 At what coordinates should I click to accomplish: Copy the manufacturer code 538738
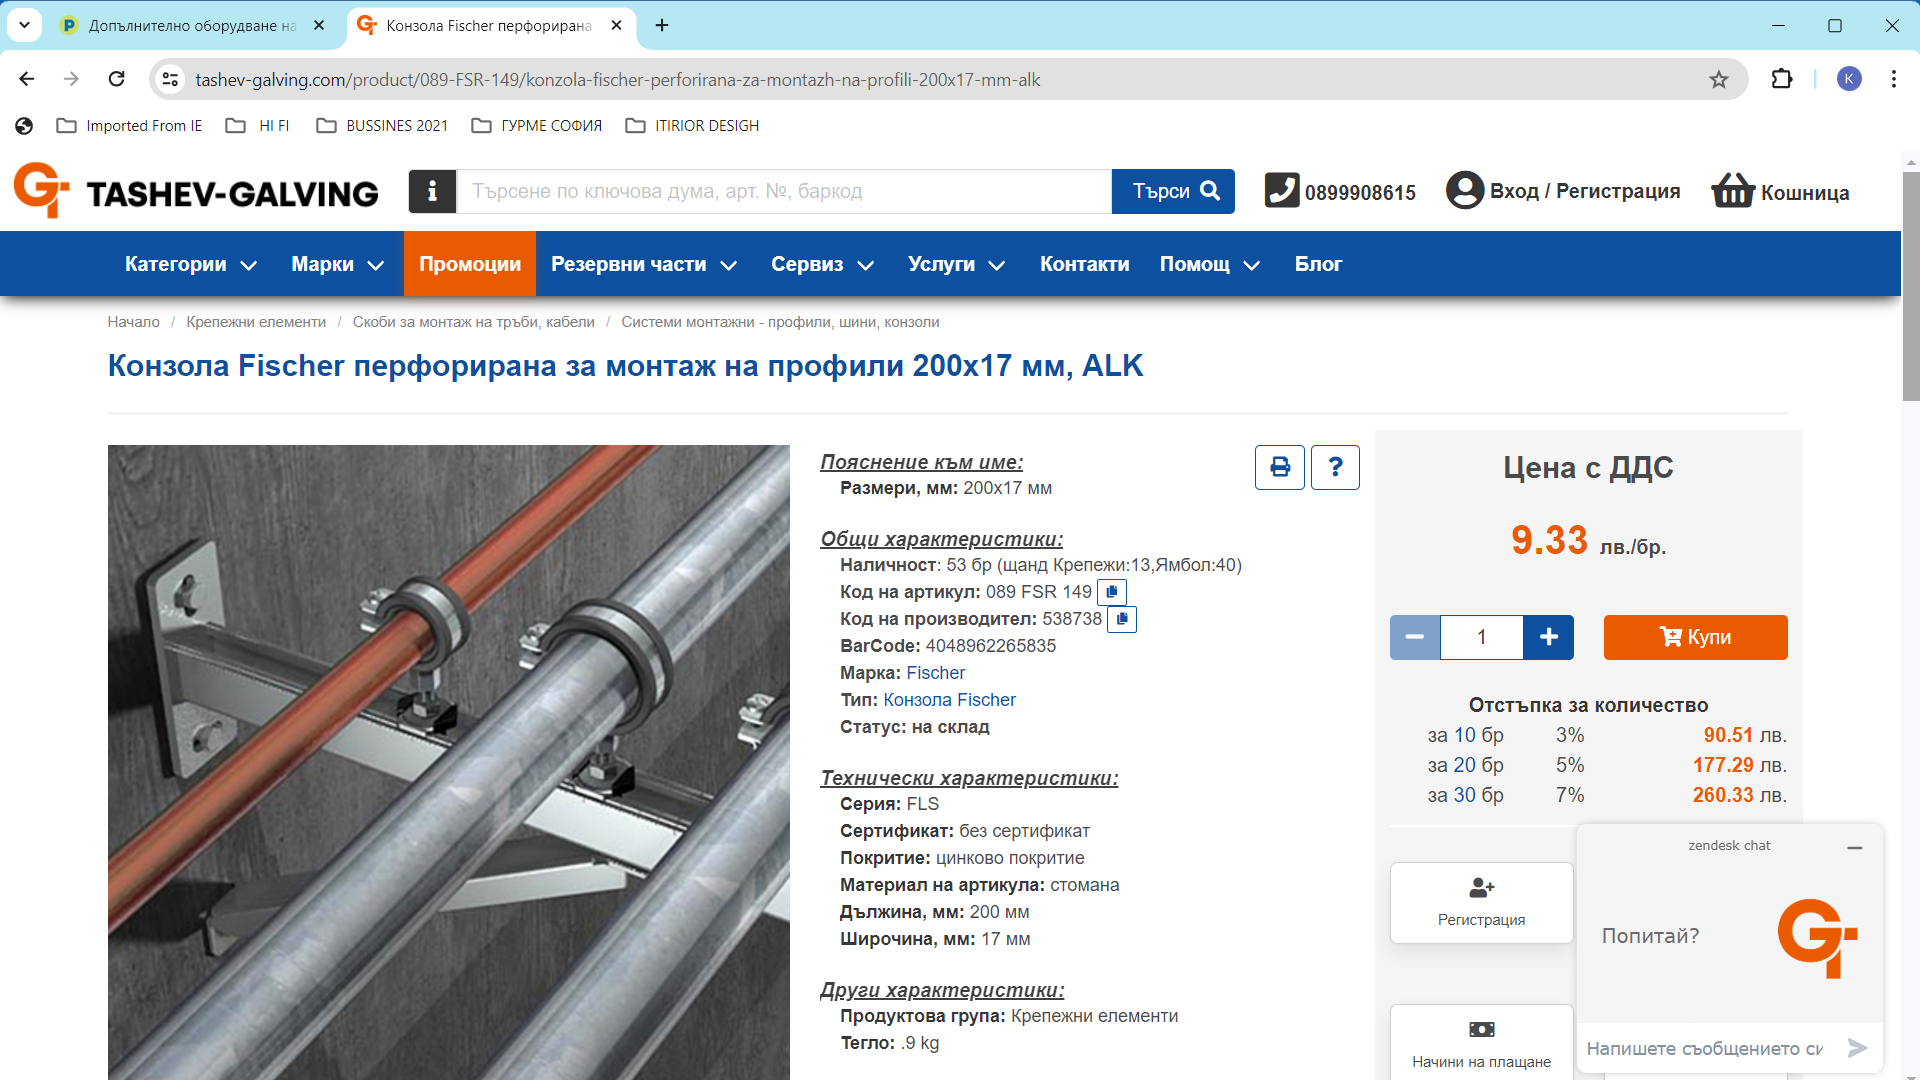pos(1122,619)
